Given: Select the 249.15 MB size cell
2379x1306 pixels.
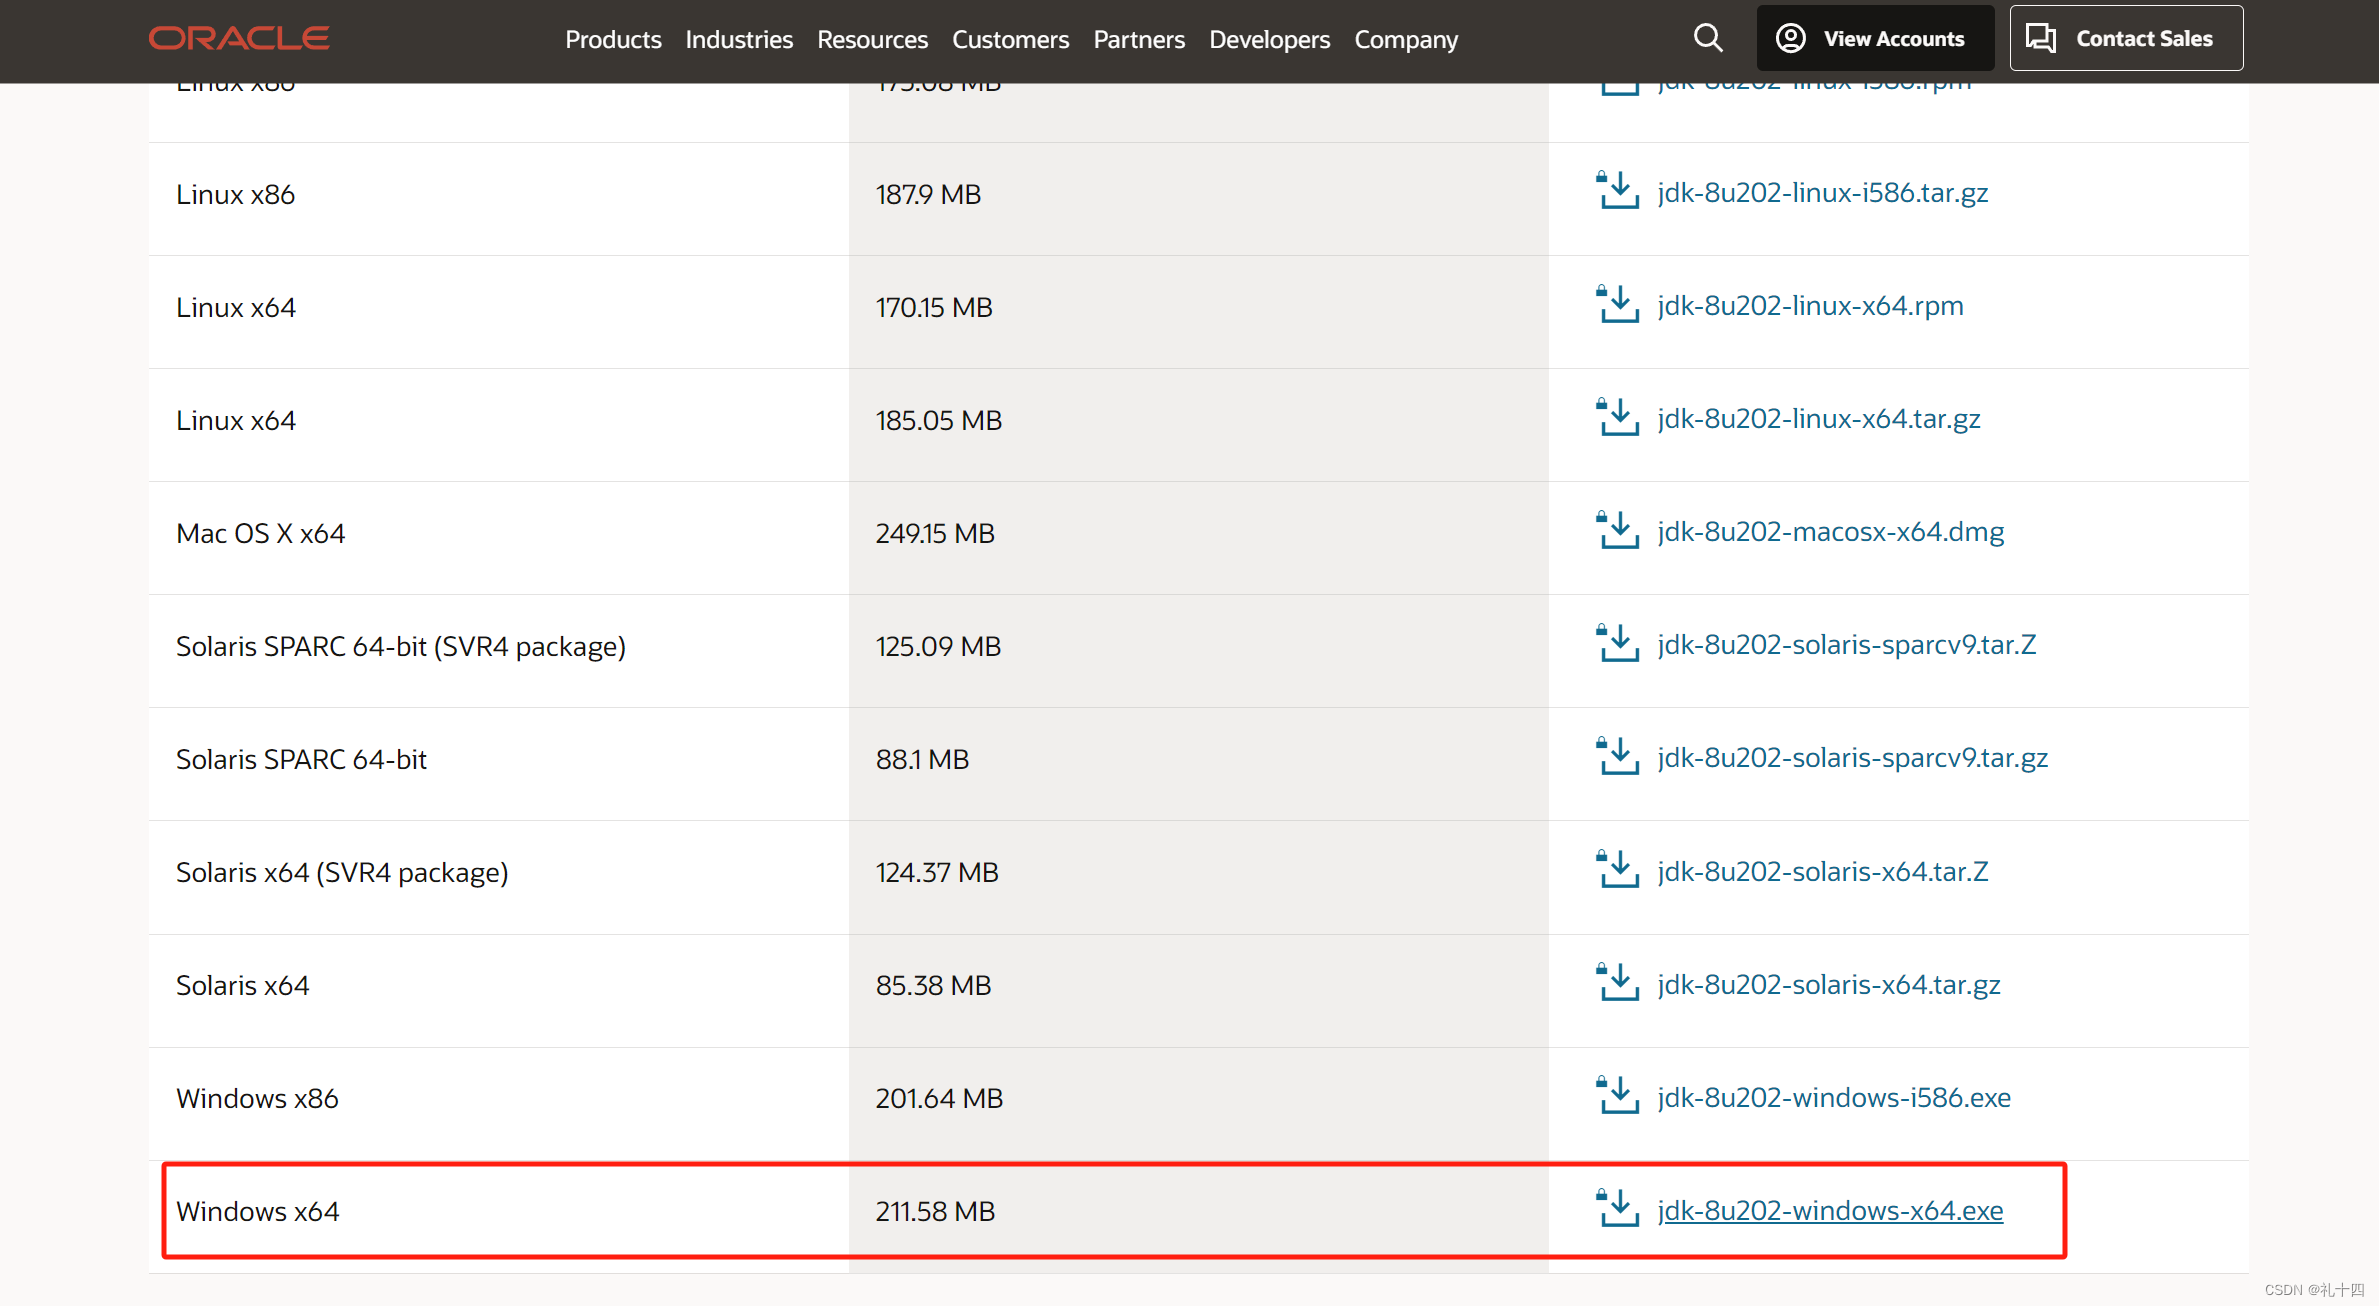Looking at the screenshot, I should [x=1199, y=538].
